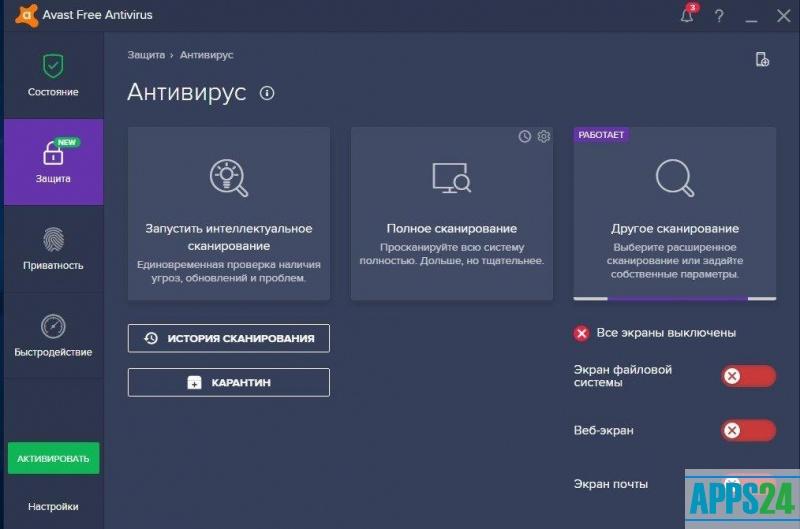The width and height of the screenshot is (800, 529).
Task: Click the green АКТИВИРОВАТЬ button
Action: click(54, 458)
